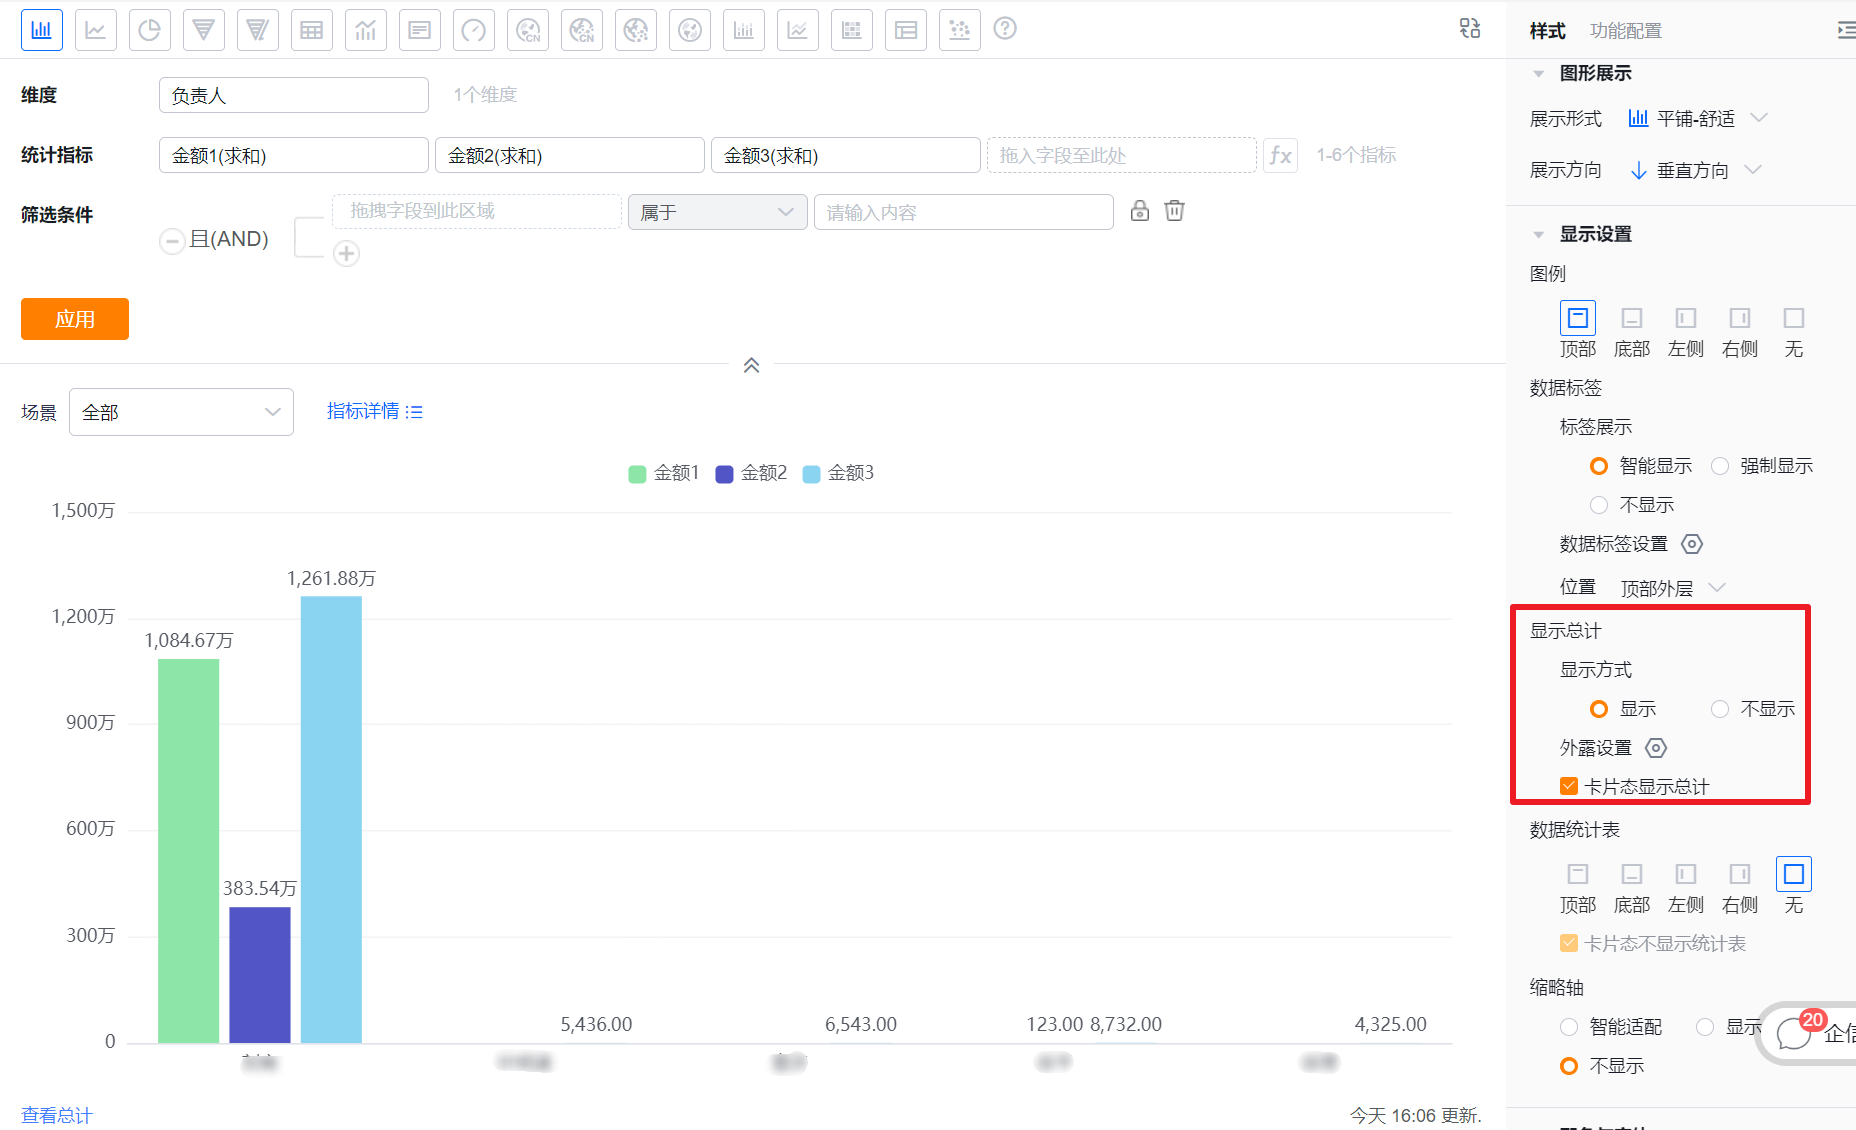Open the 查看总计 link
The height and width of the screenshot is (1130, 1856).
[57, 1115]
